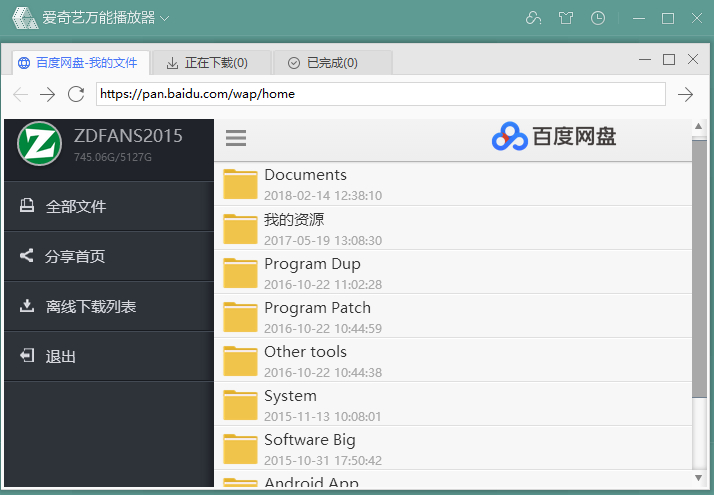
Task: Open the history clock icon
Action: click(x=598, y=18)
